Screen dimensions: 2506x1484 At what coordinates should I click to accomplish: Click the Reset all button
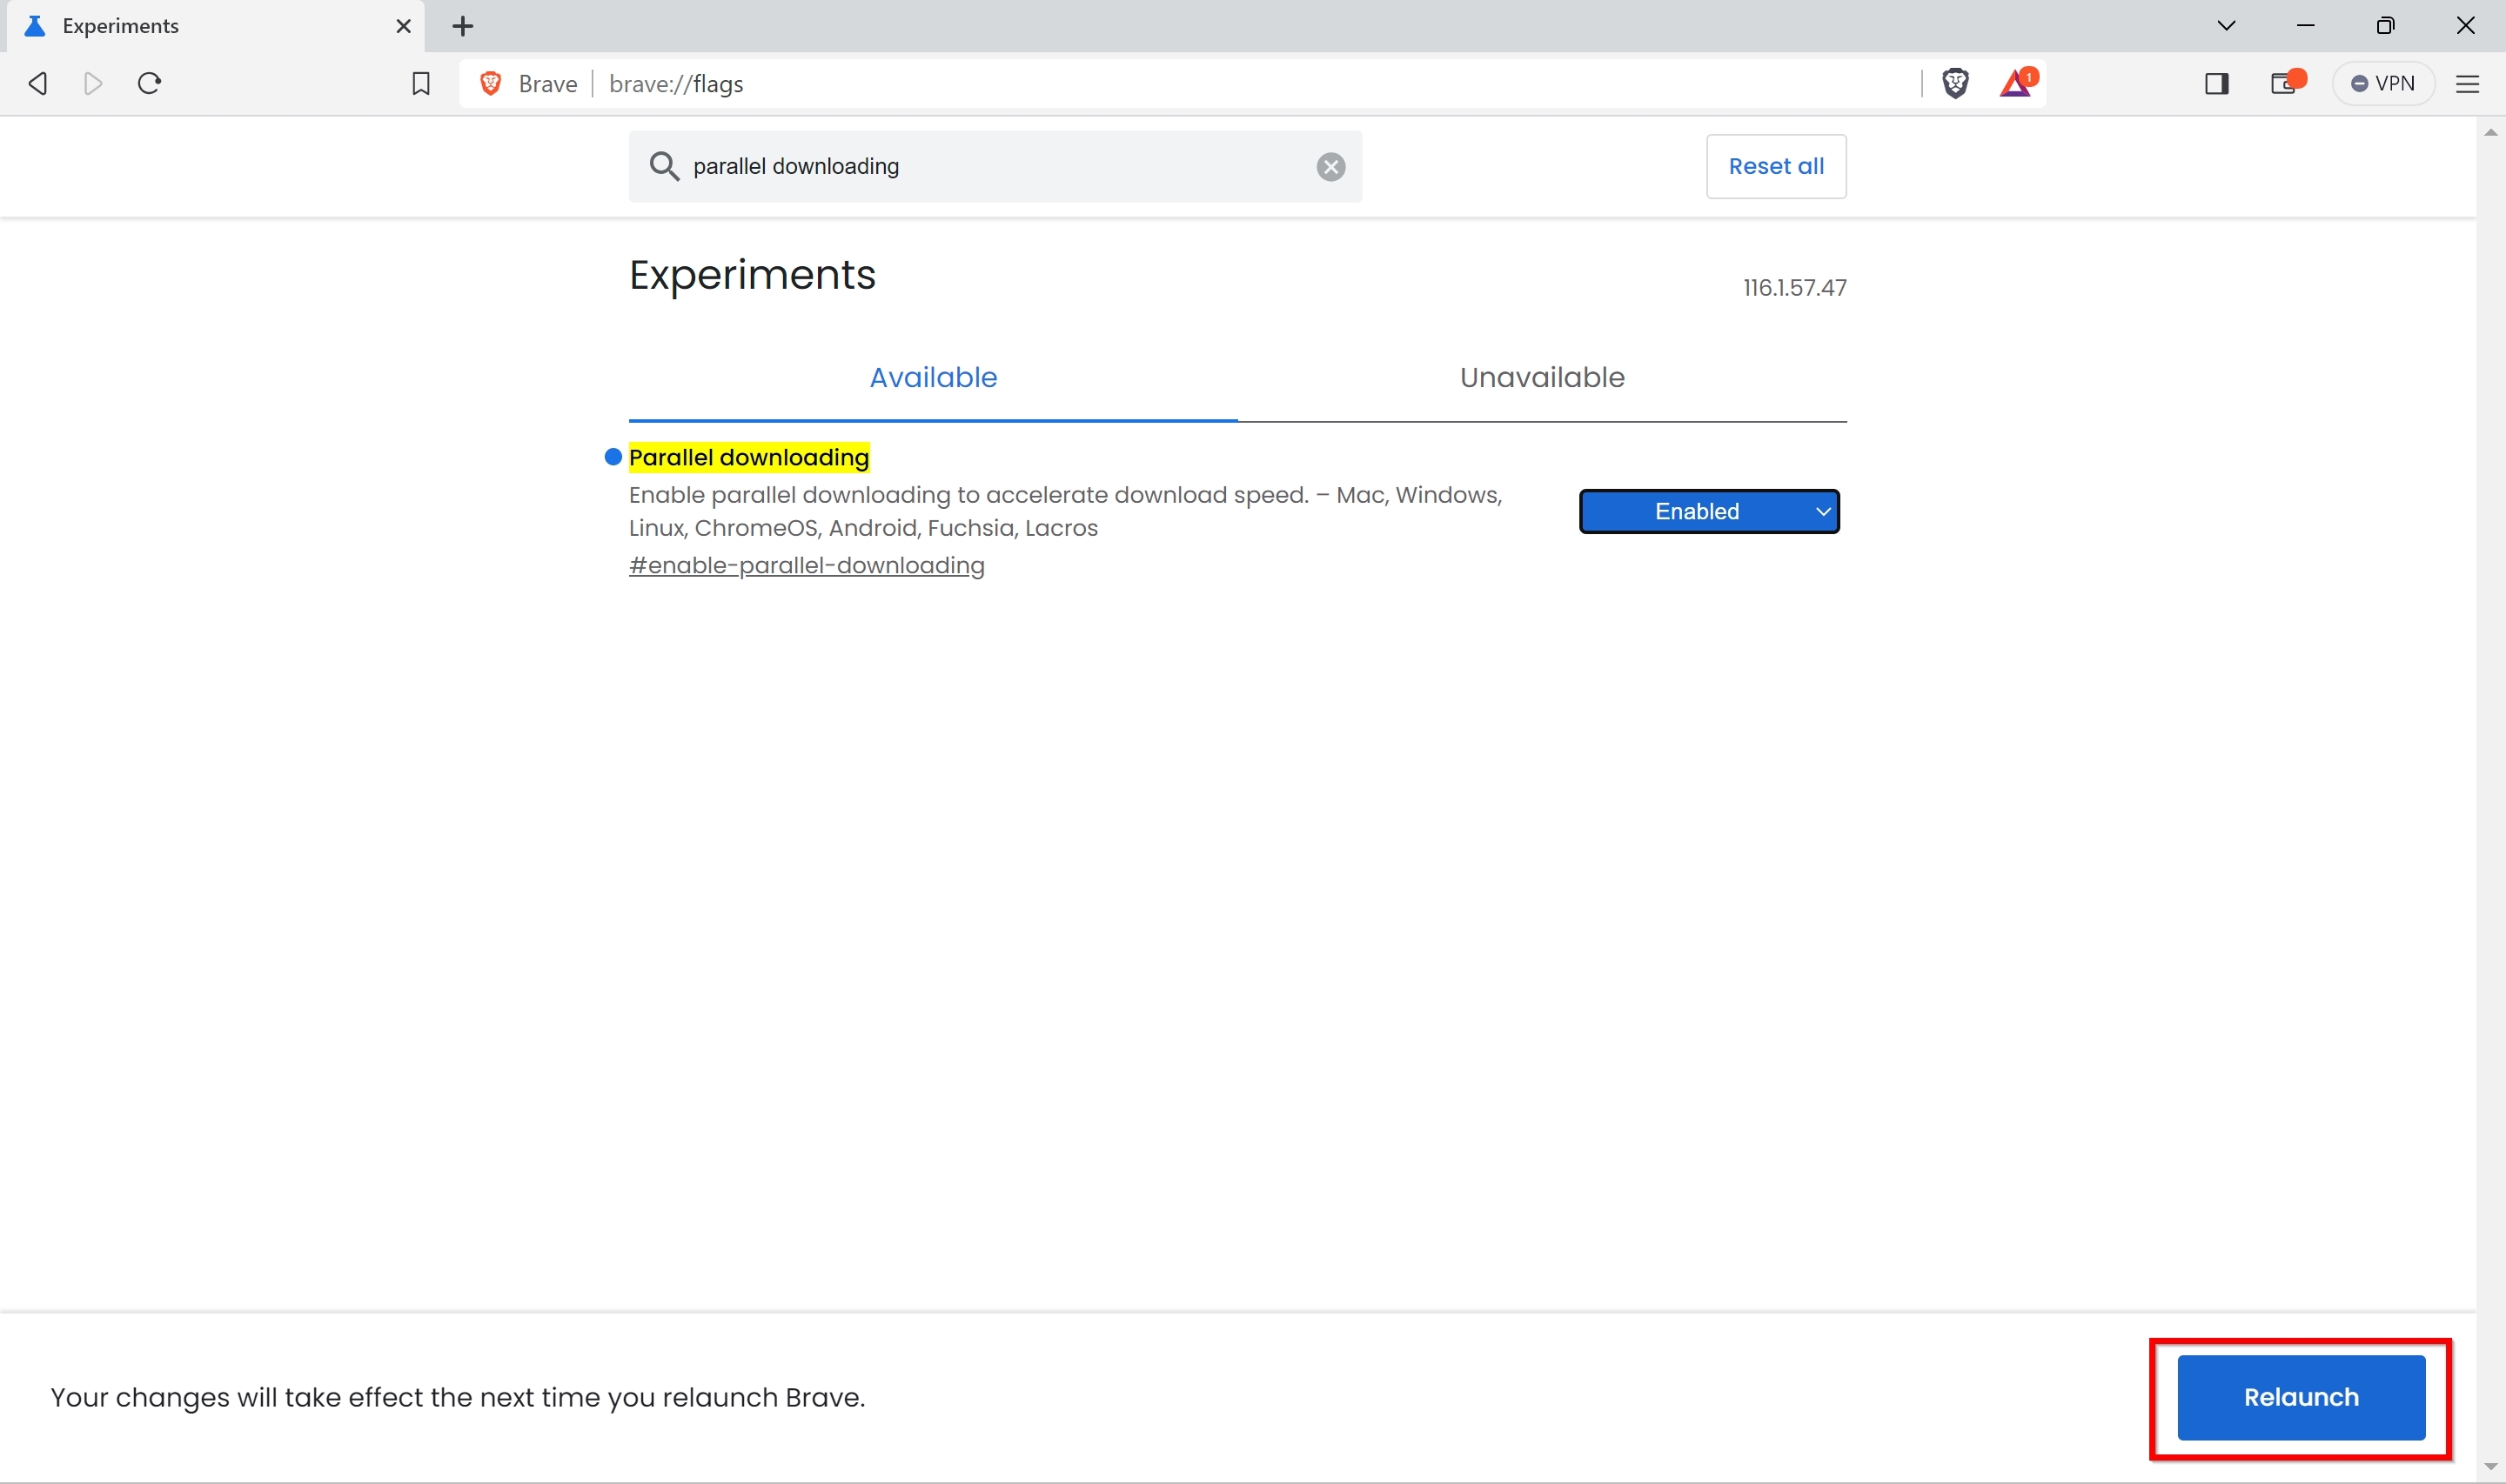[x=1775, y=166]
